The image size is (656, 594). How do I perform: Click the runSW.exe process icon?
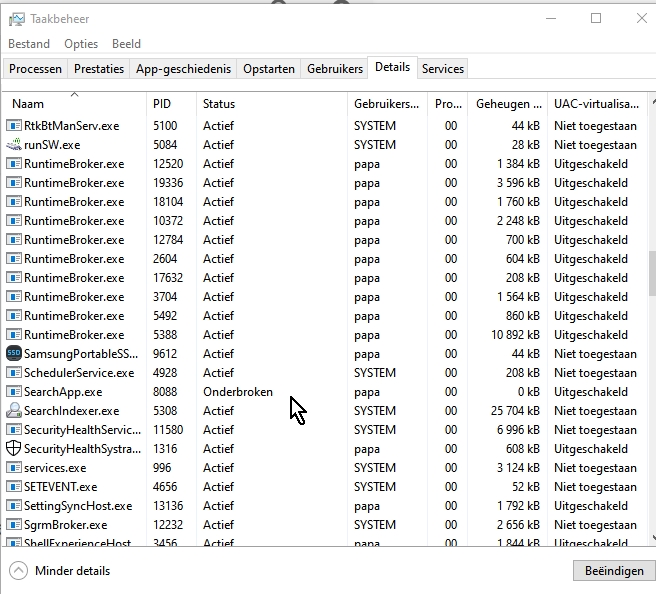[14, 145]
